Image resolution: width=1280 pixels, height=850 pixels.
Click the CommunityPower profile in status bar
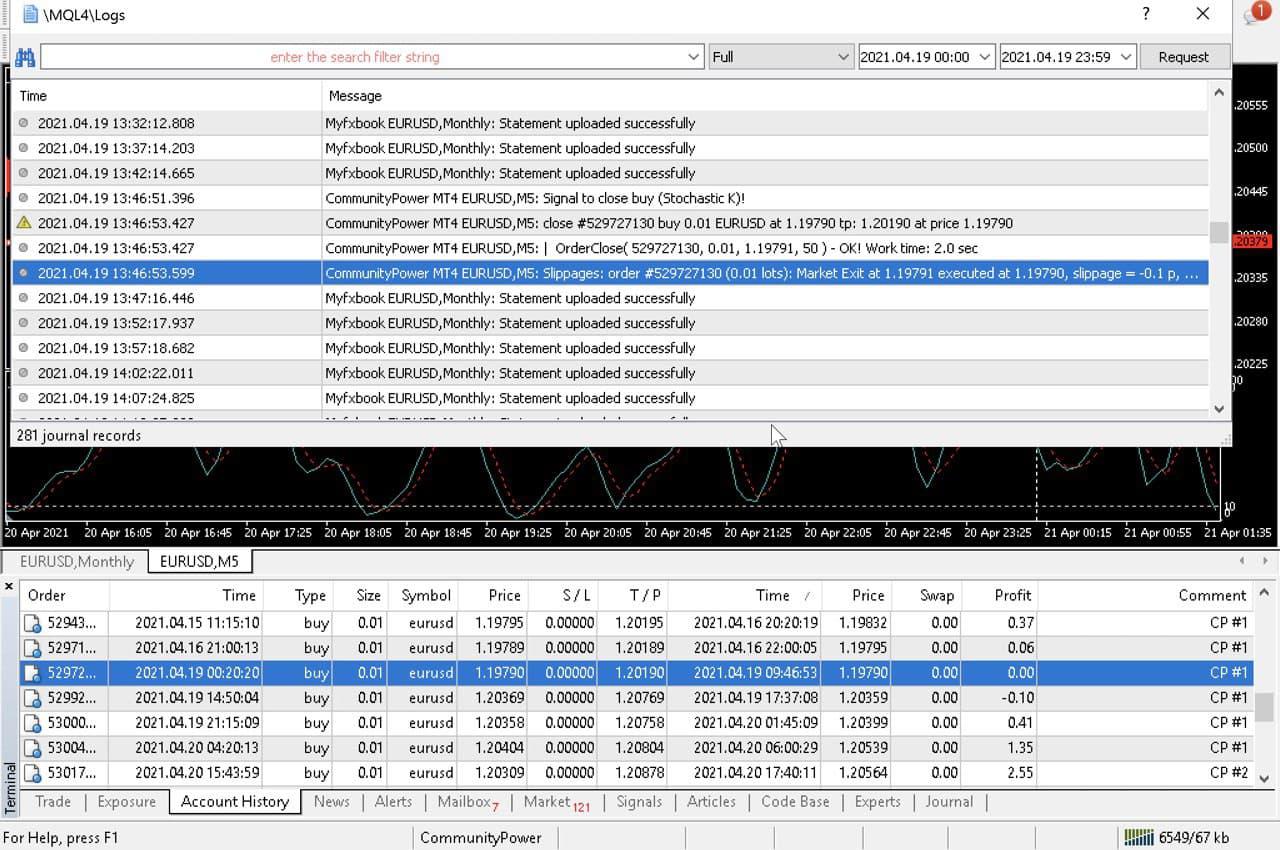click(x=480, y=837)
